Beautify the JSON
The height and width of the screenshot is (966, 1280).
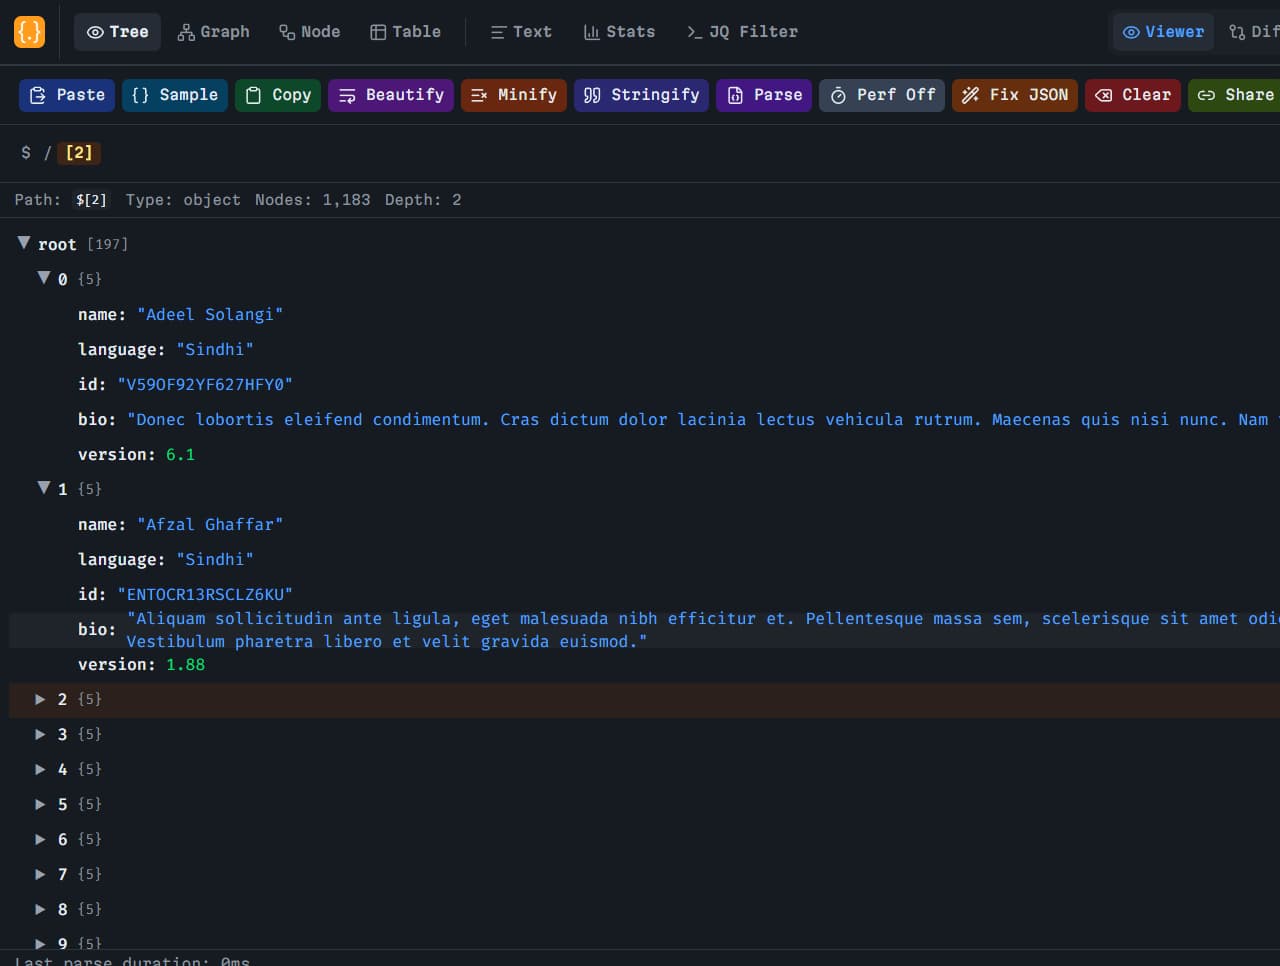pos(391,95)
